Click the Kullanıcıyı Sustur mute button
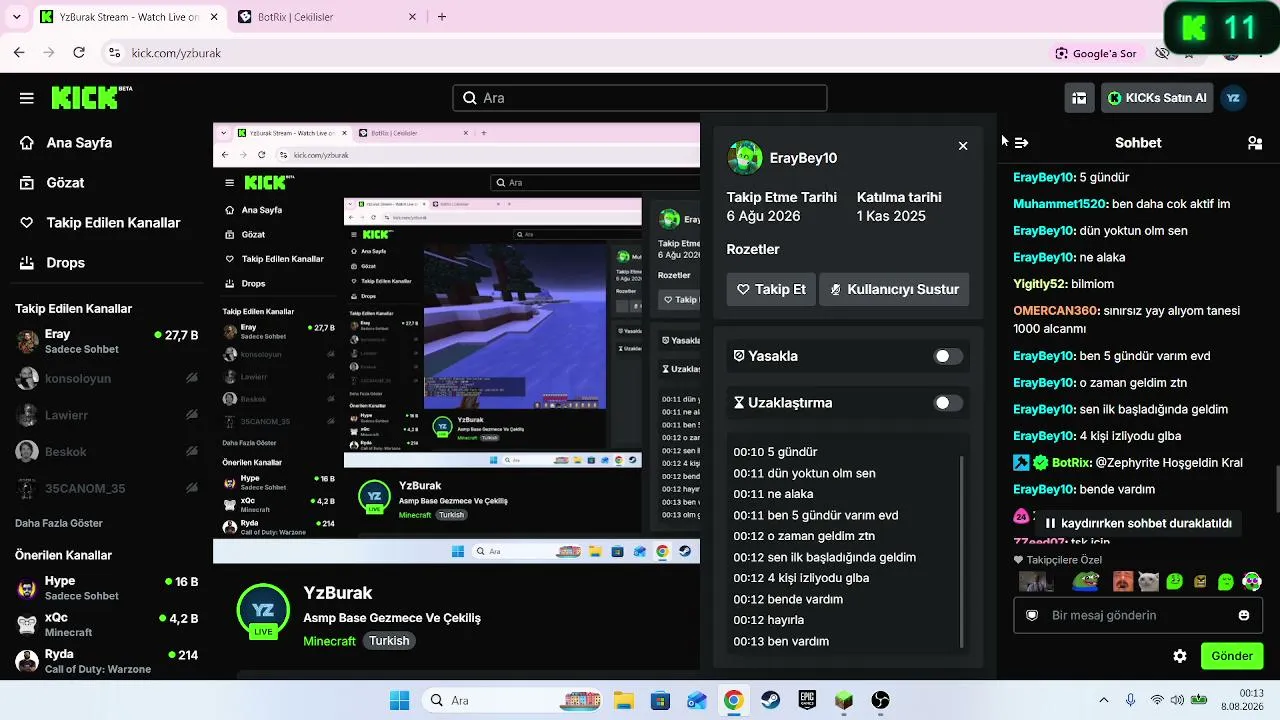 click(894, 289)
